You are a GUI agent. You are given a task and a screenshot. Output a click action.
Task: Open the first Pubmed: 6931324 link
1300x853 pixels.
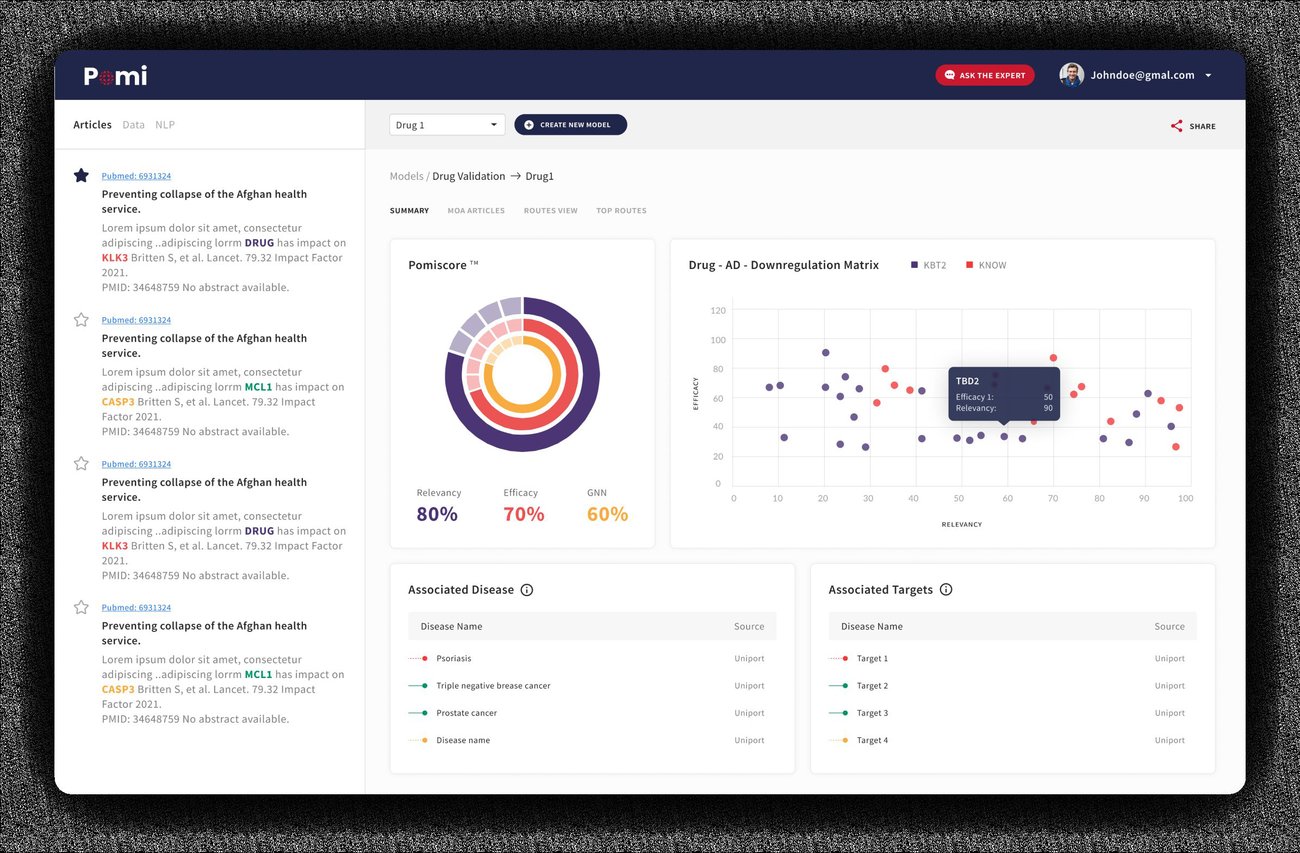[x=136, y=176]
